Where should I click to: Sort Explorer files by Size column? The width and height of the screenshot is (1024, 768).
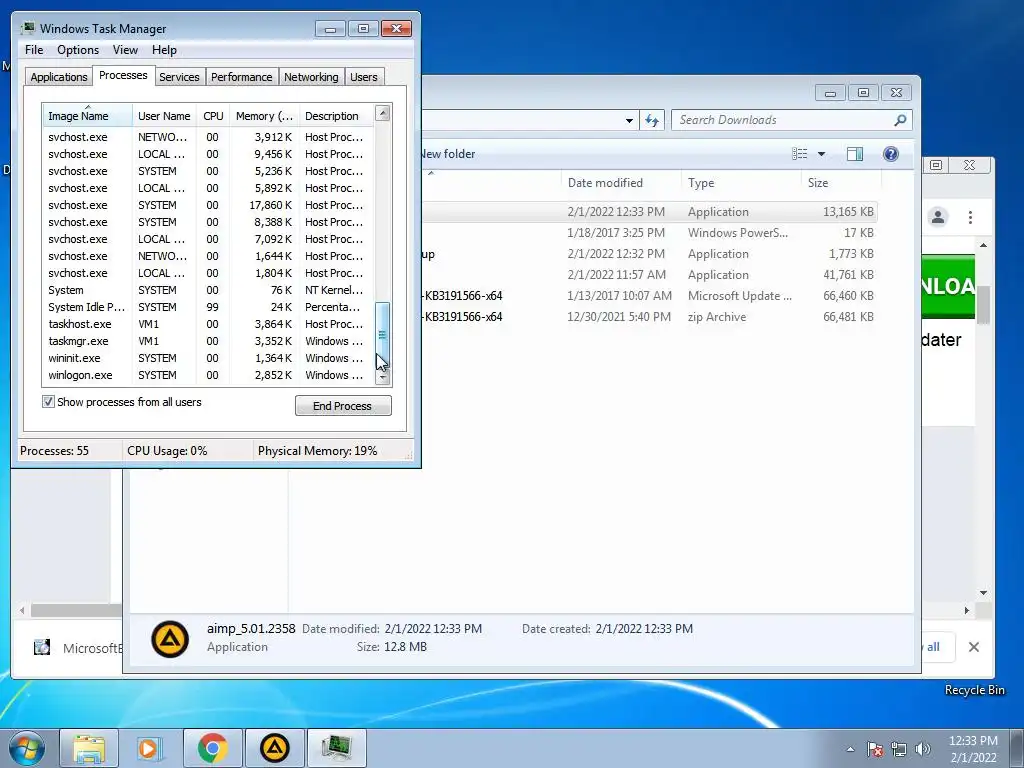click(840, 183)
